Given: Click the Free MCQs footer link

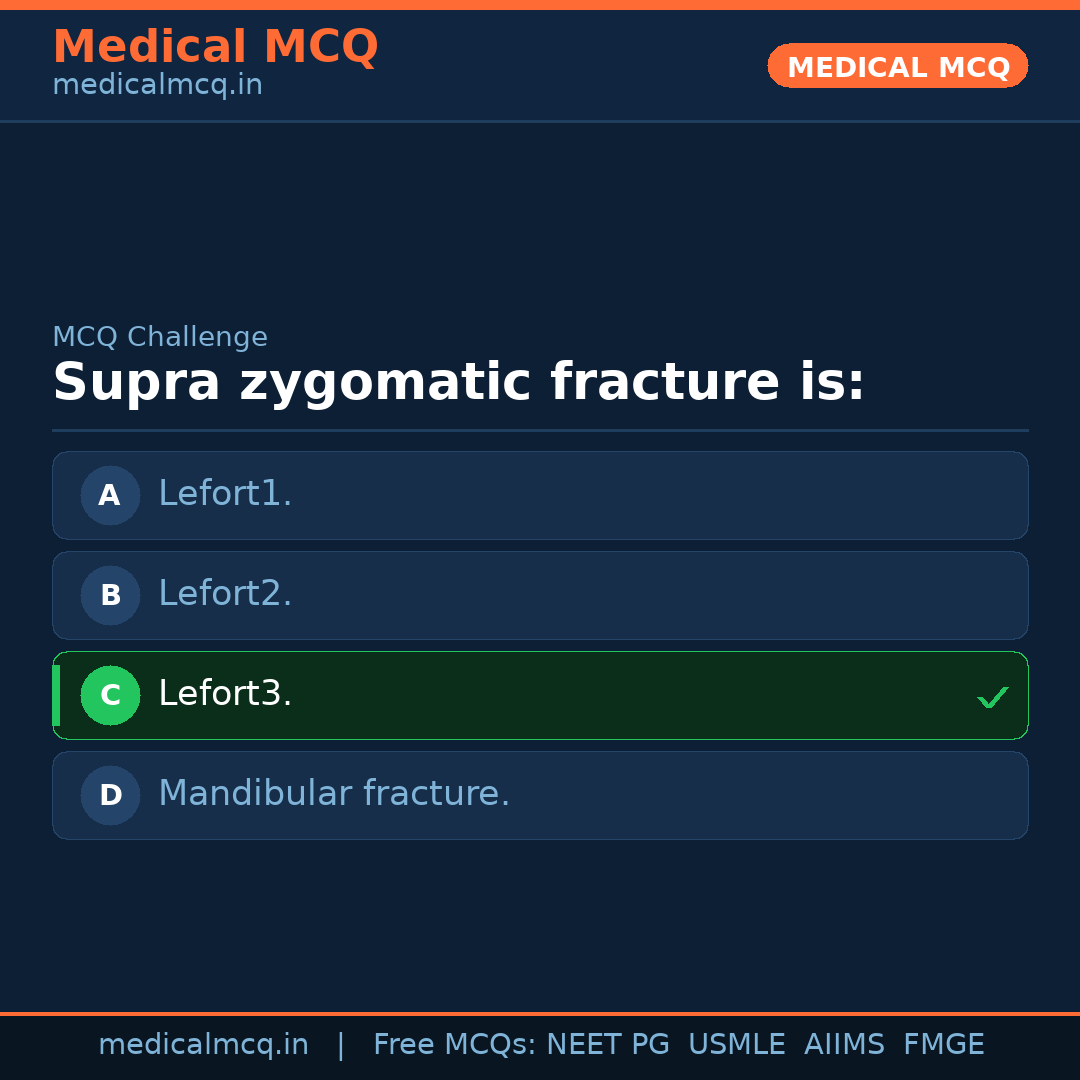Looking at the screenshot, I should tap(453, 1044).
